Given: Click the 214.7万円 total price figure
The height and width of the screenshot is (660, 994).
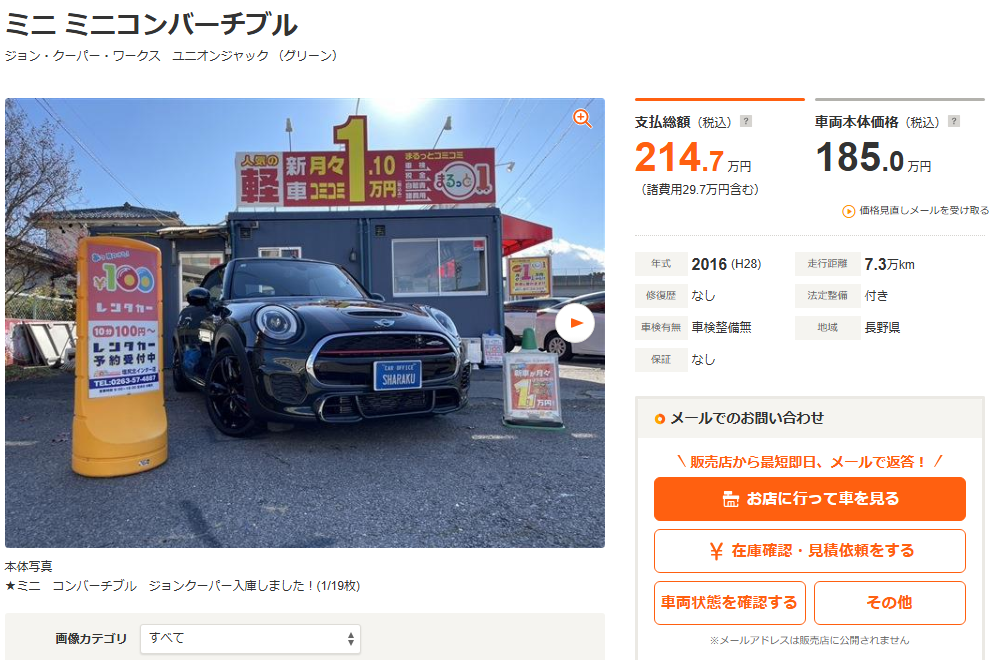Looking at the screenshot, I should (x=693, y=157).
